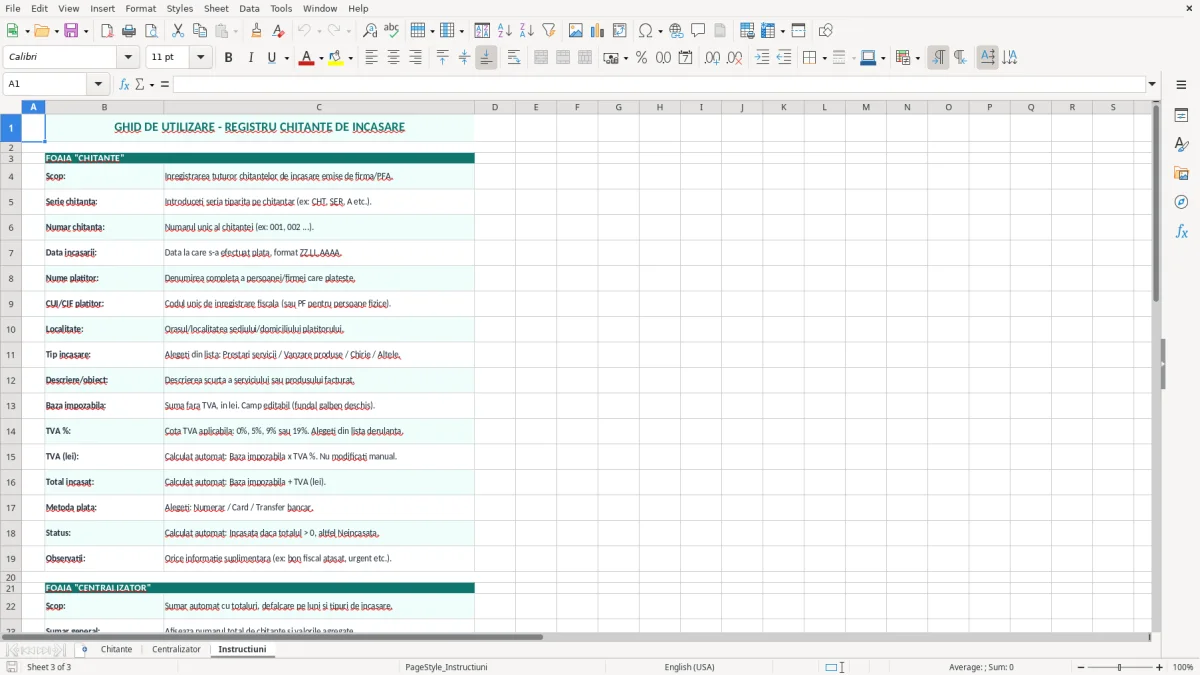
Task: Open the Format menu
Action: (x=140, y=8)
